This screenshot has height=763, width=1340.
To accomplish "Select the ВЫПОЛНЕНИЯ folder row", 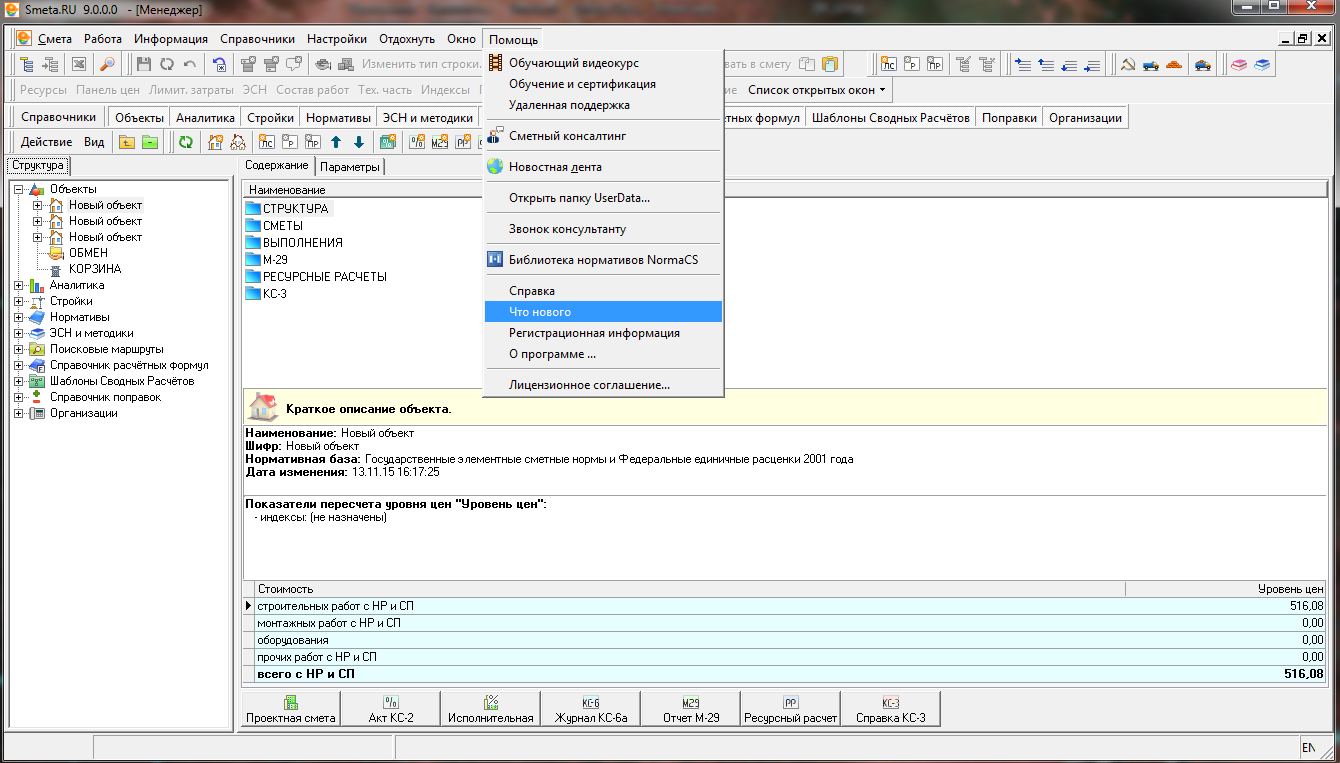I will pyautogui.click(x=302, y=242).
